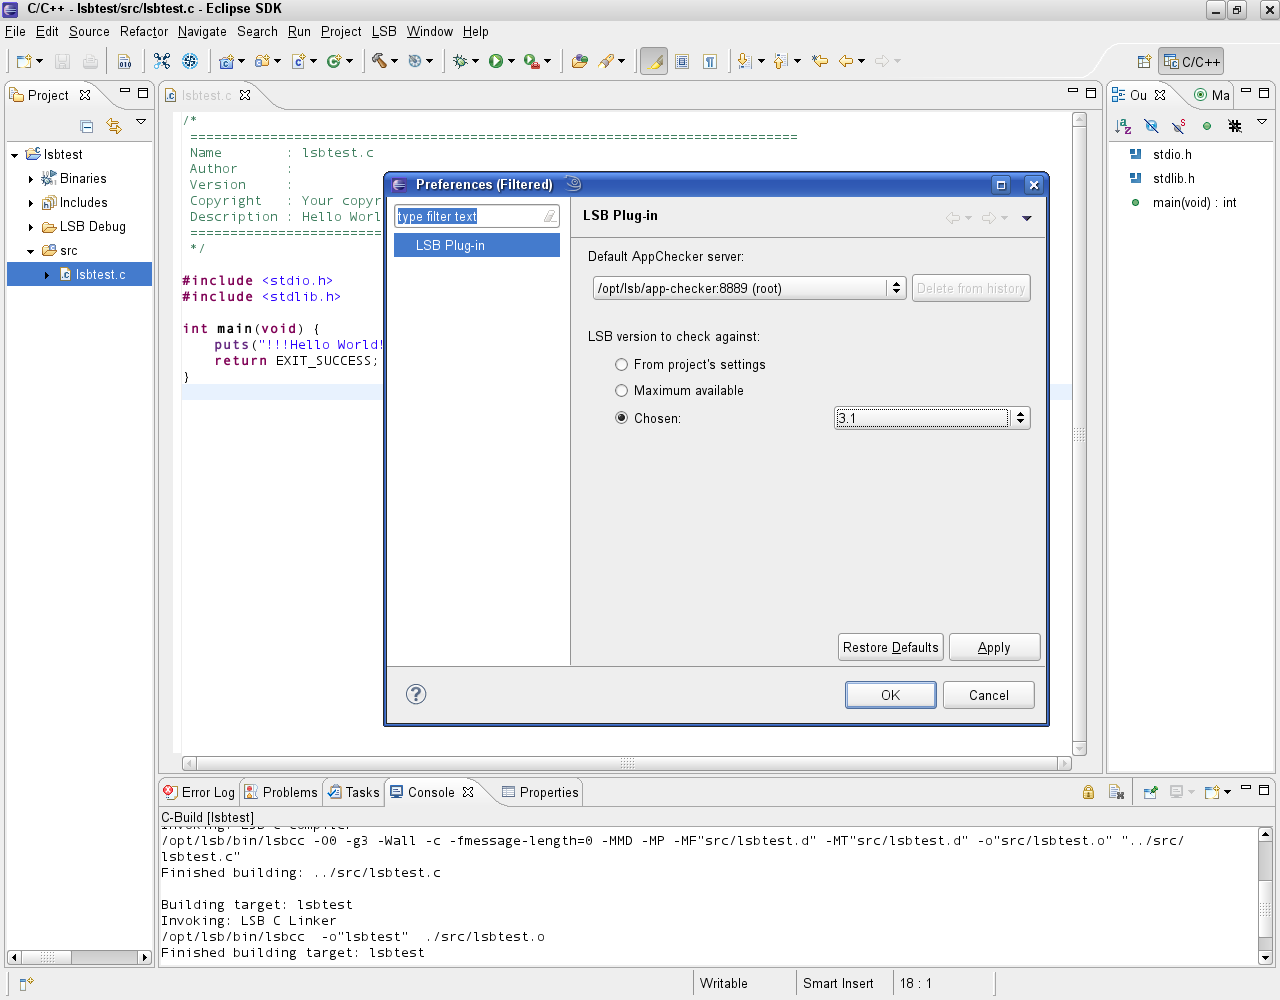Click Cancel button in Preferences
Screen dimensions: 1280x1000
click(x=989, y=695)
